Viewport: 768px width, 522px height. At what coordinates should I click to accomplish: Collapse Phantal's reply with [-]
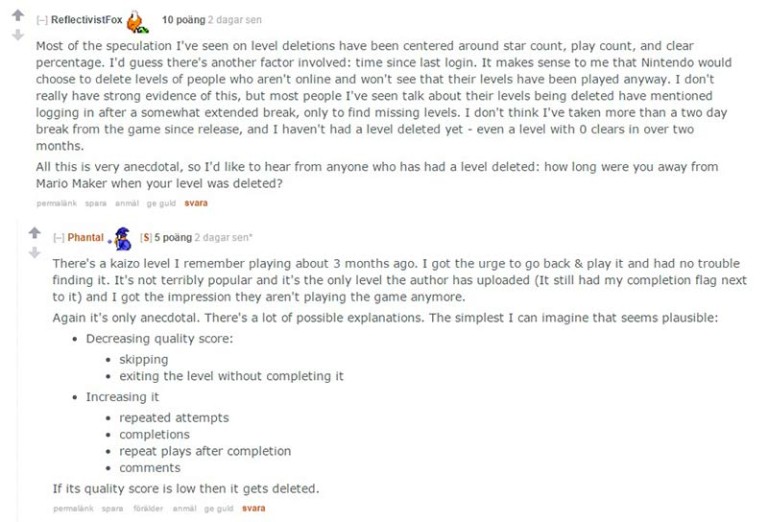pos(59,237)
